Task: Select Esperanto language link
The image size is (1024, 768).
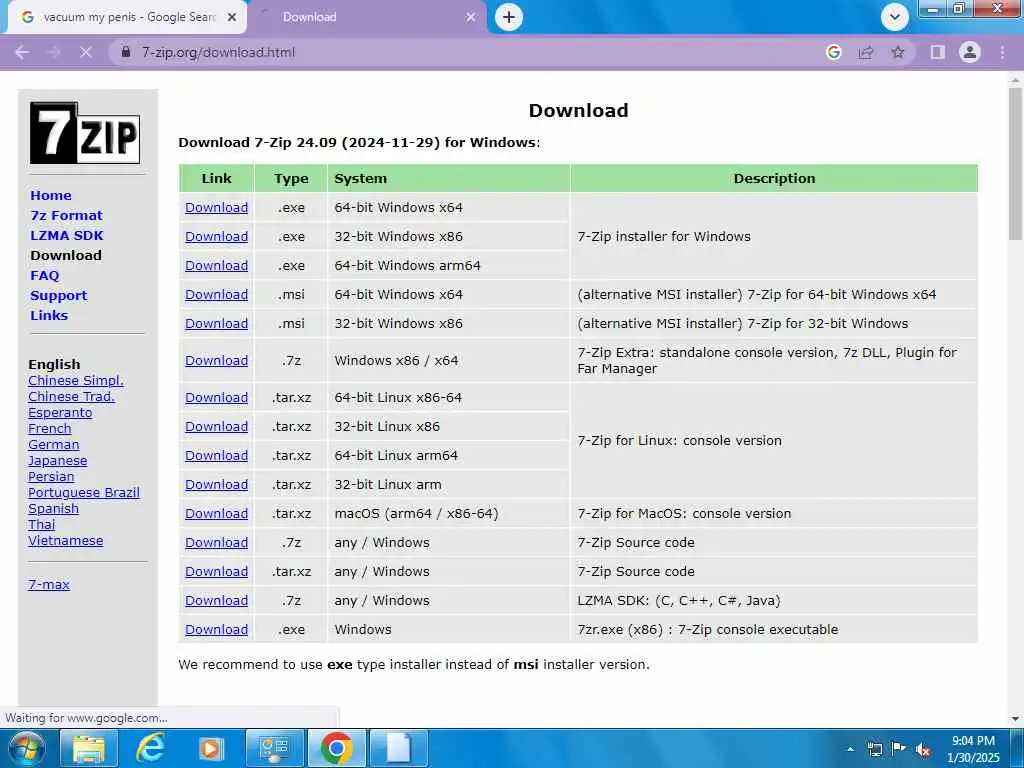Action: point(60,413)
